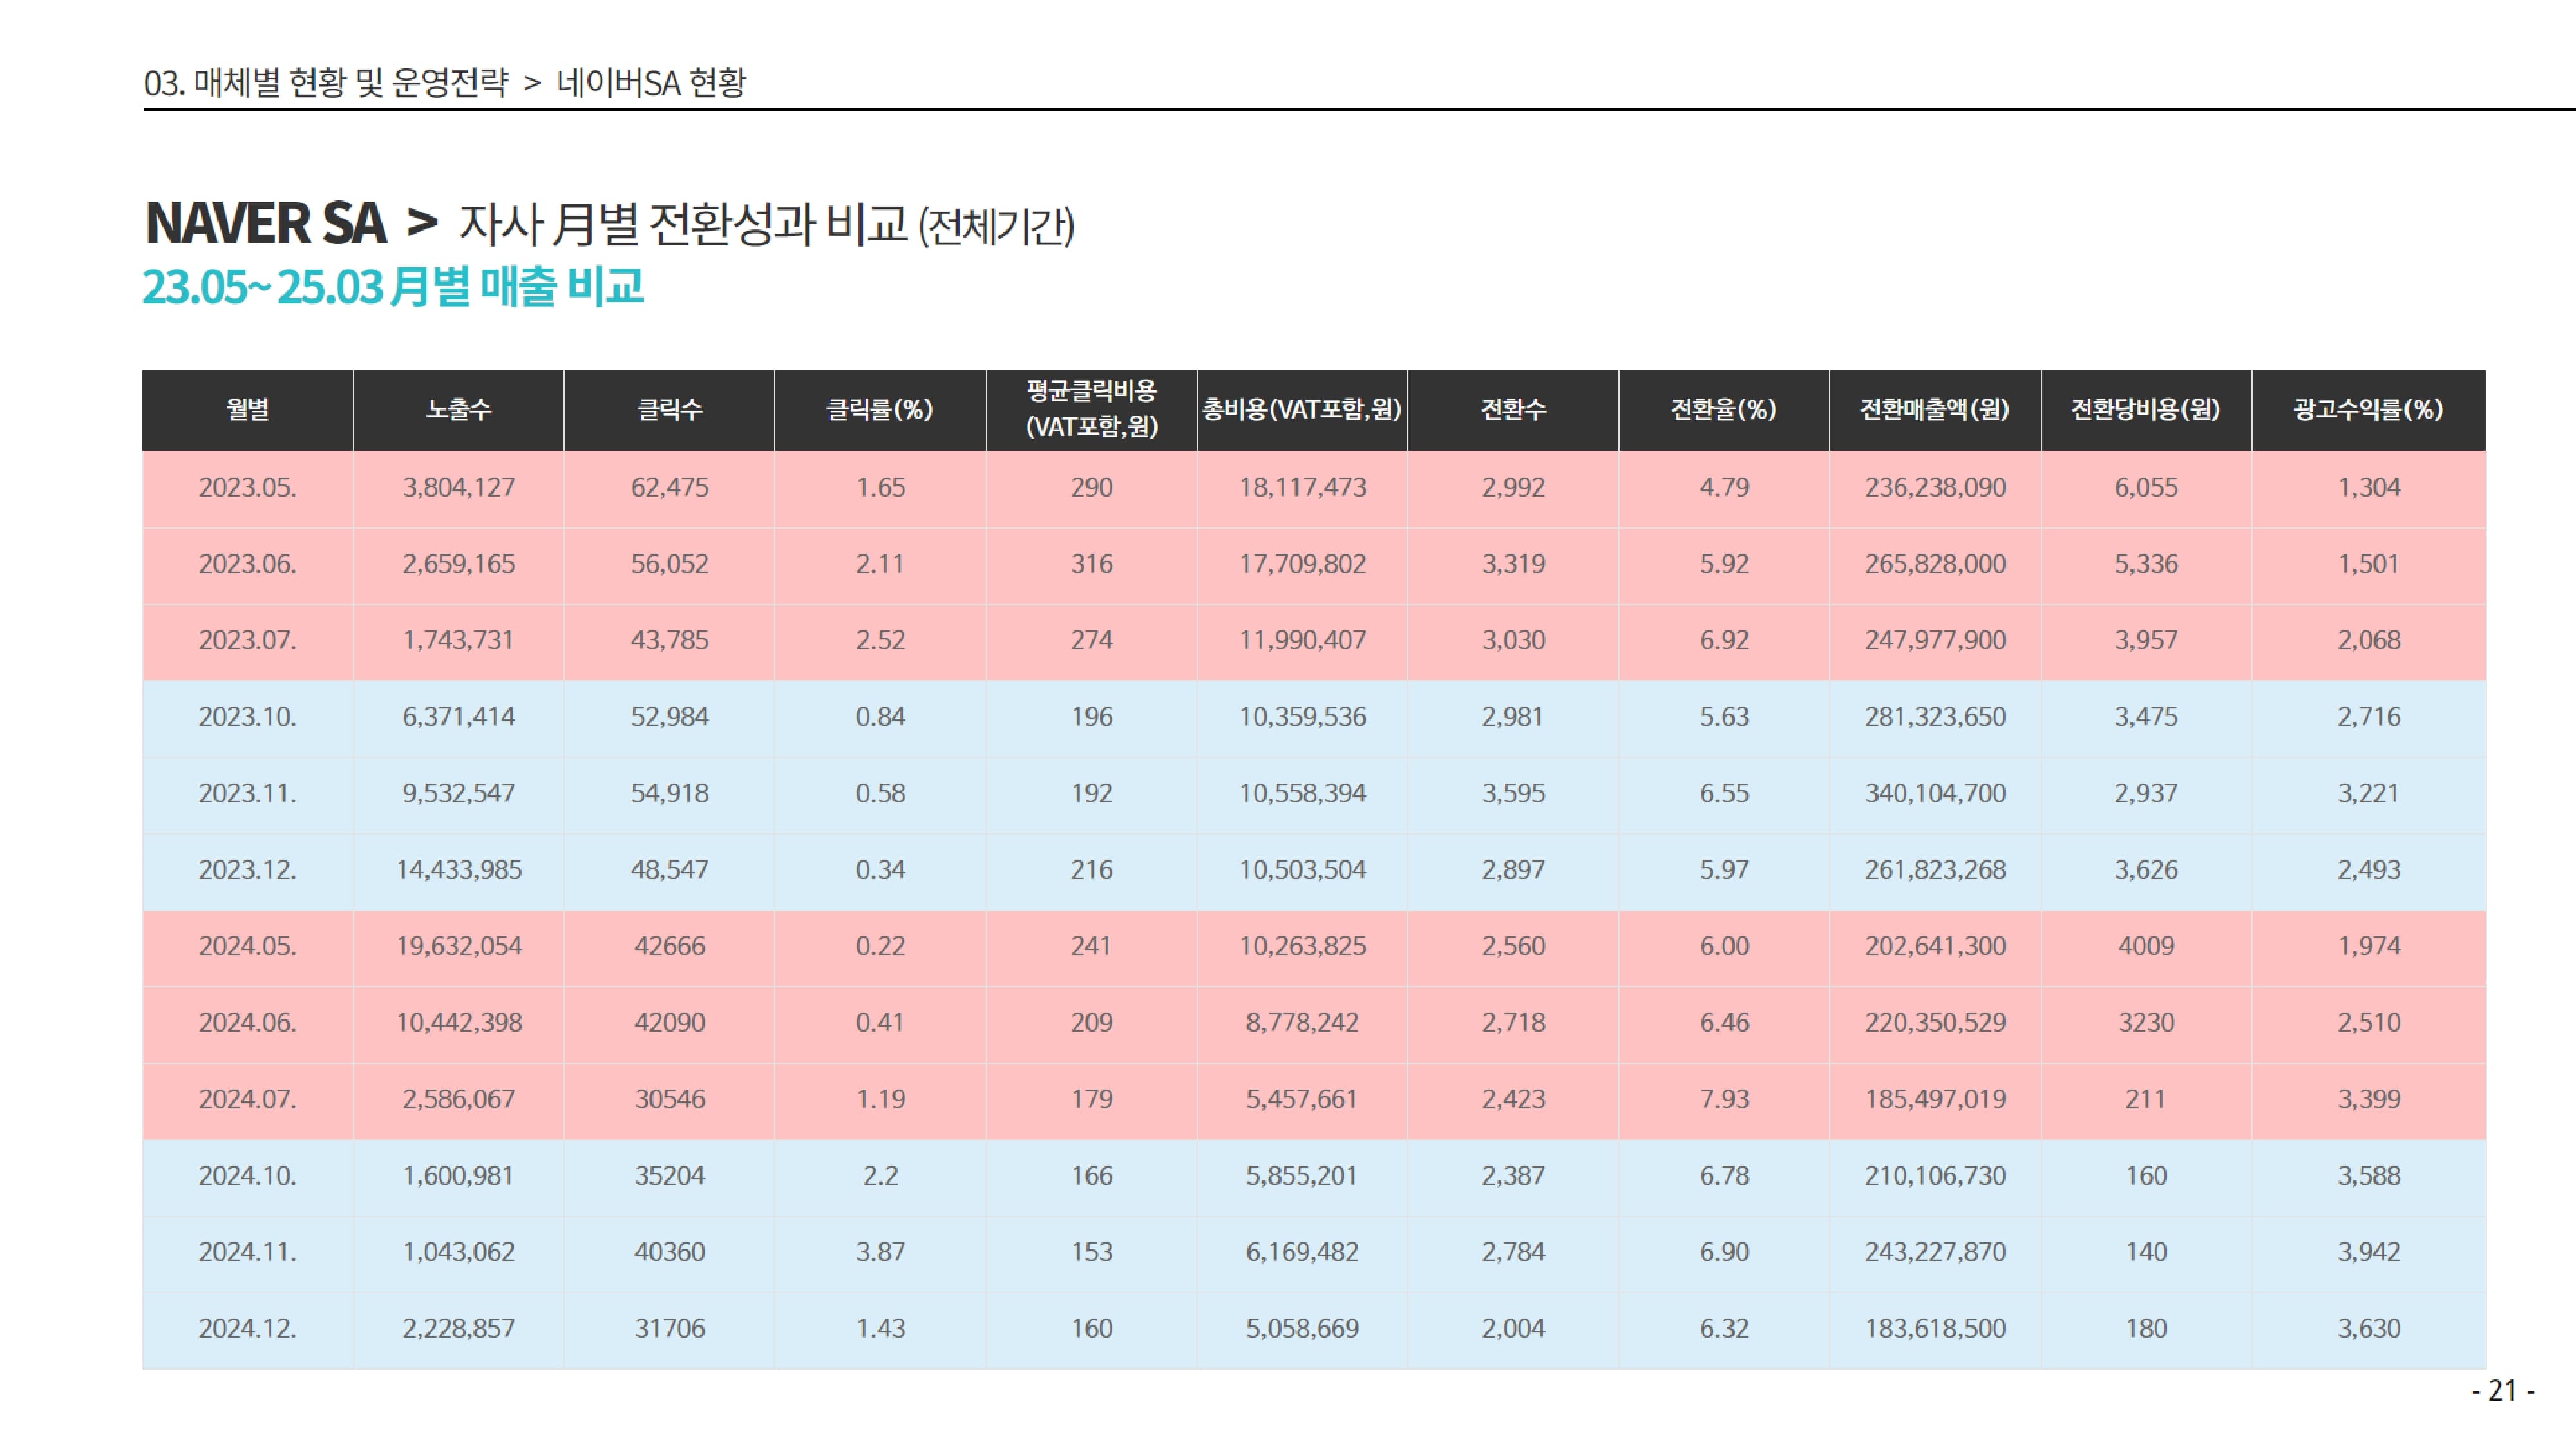The width and height of the screenshot is (2576, 1449).
Task: Click the subtitle '23.05~25.03 月별 매출 비교'
Action: (393, 287)
